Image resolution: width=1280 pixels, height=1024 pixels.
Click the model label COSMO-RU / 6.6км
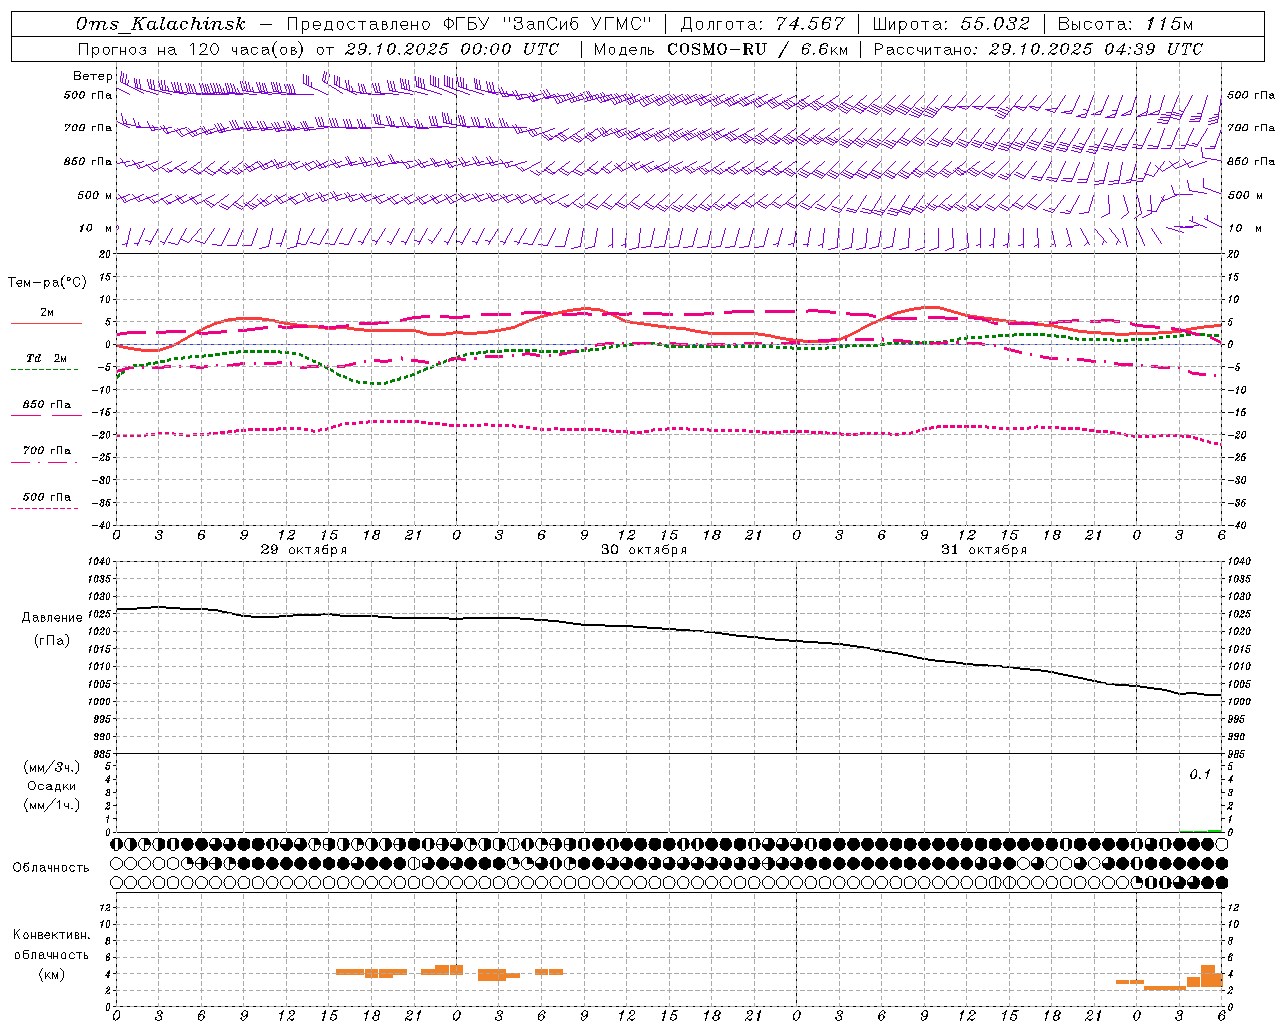(757, 49)
